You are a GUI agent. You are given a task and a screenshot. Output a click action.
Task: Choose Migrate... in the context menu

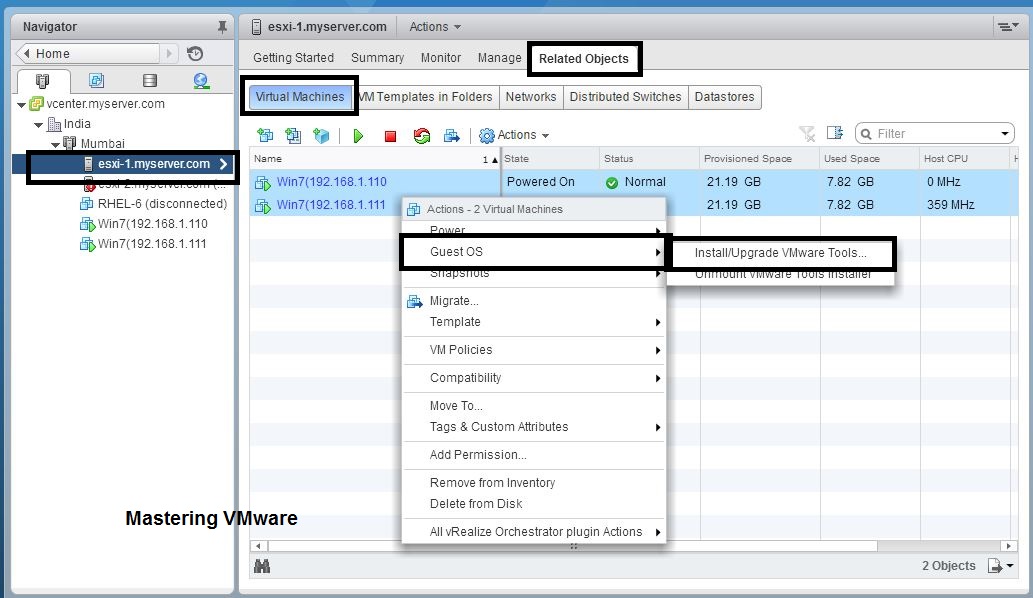534,301
